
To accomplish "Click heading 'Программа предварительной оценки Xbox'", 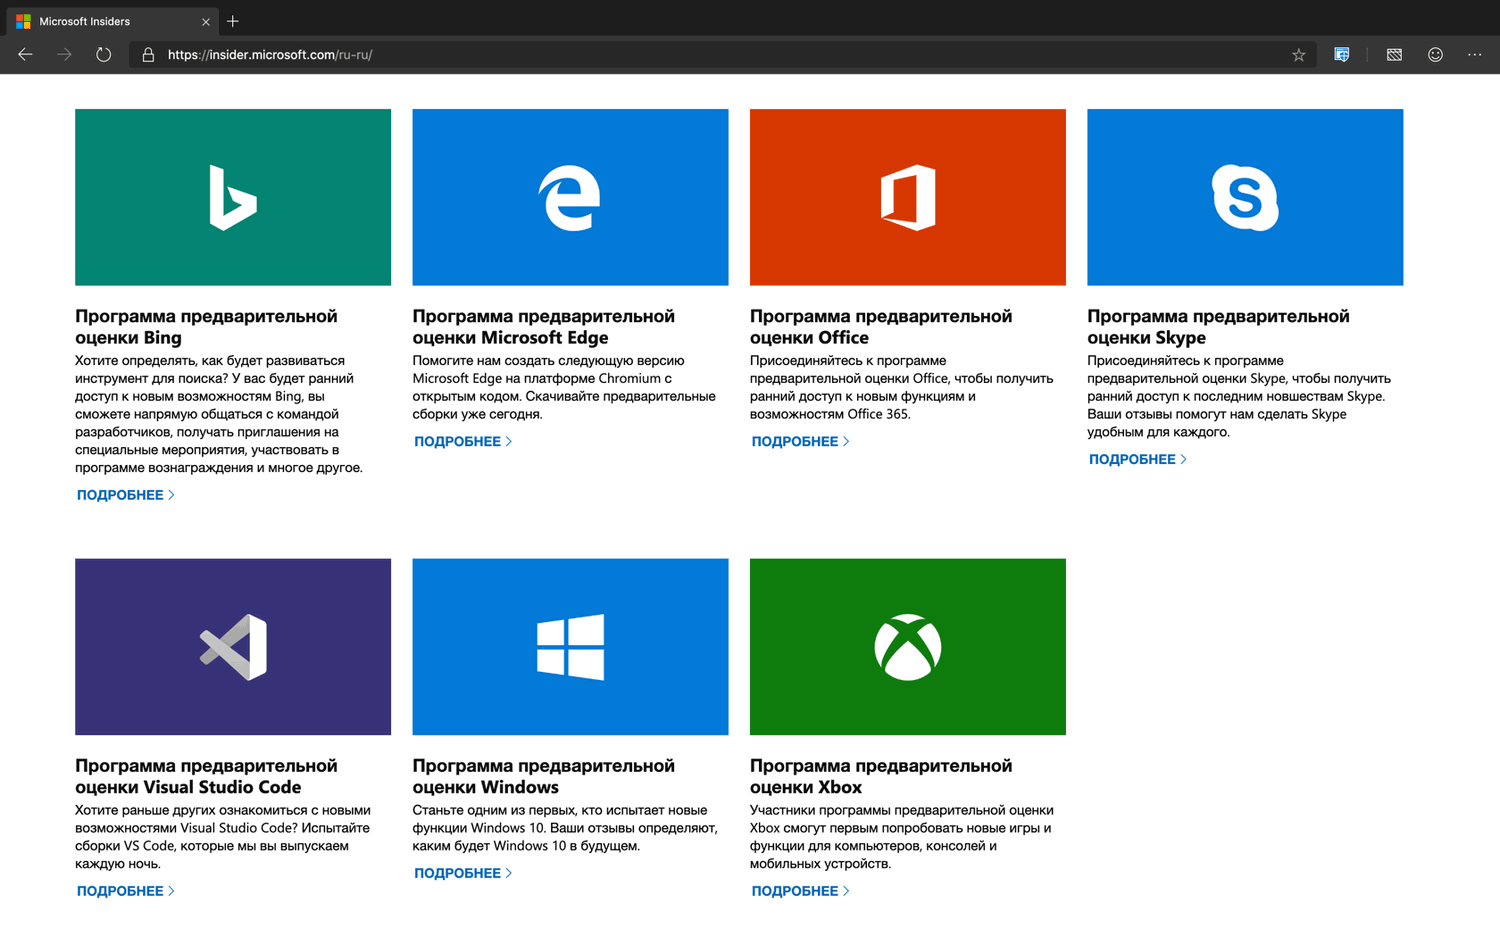I will point(881,776).
